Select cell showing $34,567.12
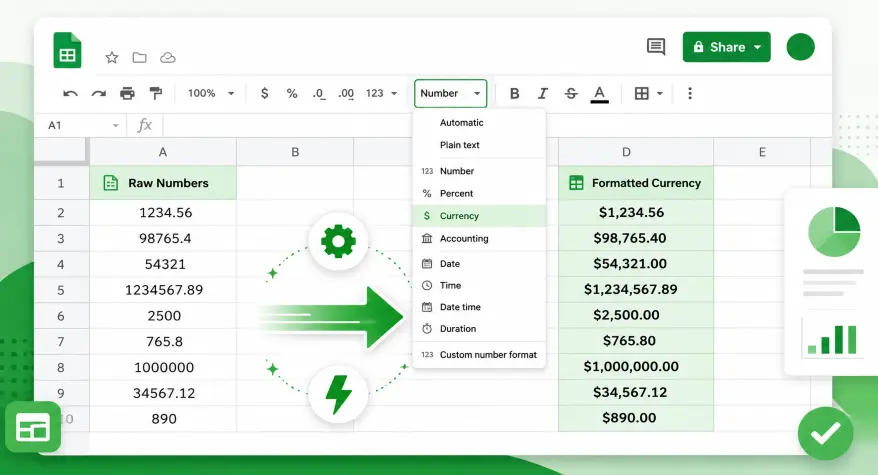This screenshot has width=878, height=475. click(636, 392)
